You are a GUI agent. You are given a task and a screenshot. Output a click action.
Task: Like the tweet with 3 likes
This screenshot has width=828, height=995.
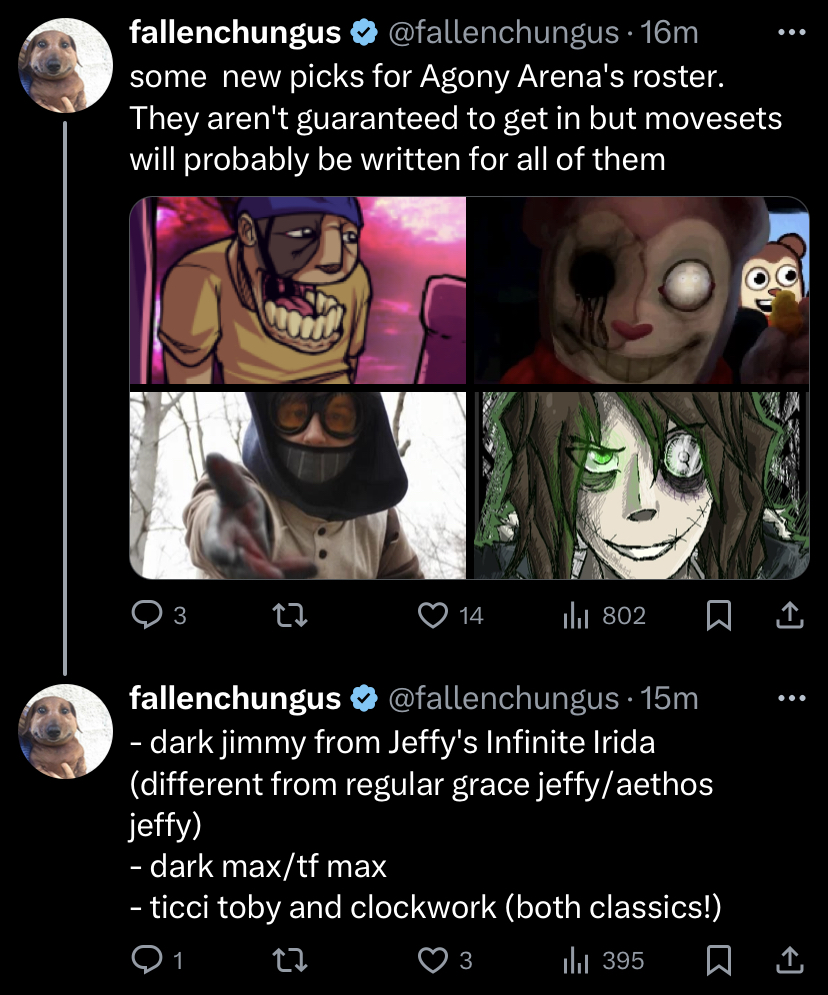click(x=434, y=961)
